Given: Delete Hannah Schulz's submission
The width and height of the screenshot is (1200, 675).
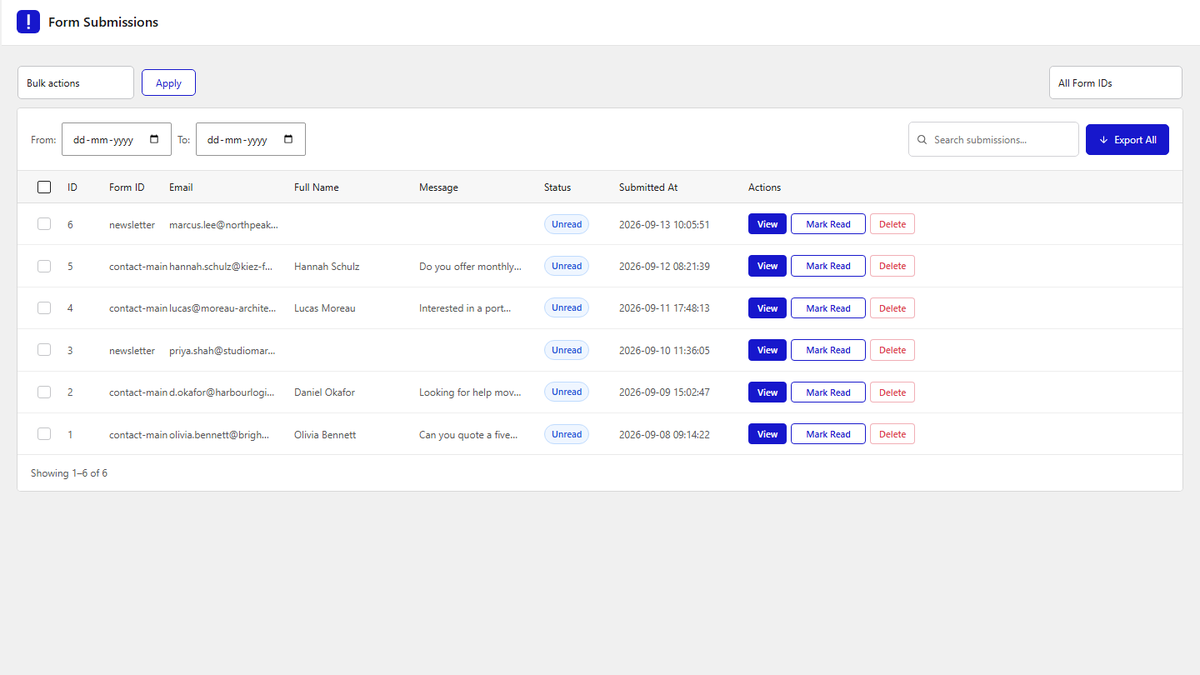Looking at the screenshot, I should (892, 266).
